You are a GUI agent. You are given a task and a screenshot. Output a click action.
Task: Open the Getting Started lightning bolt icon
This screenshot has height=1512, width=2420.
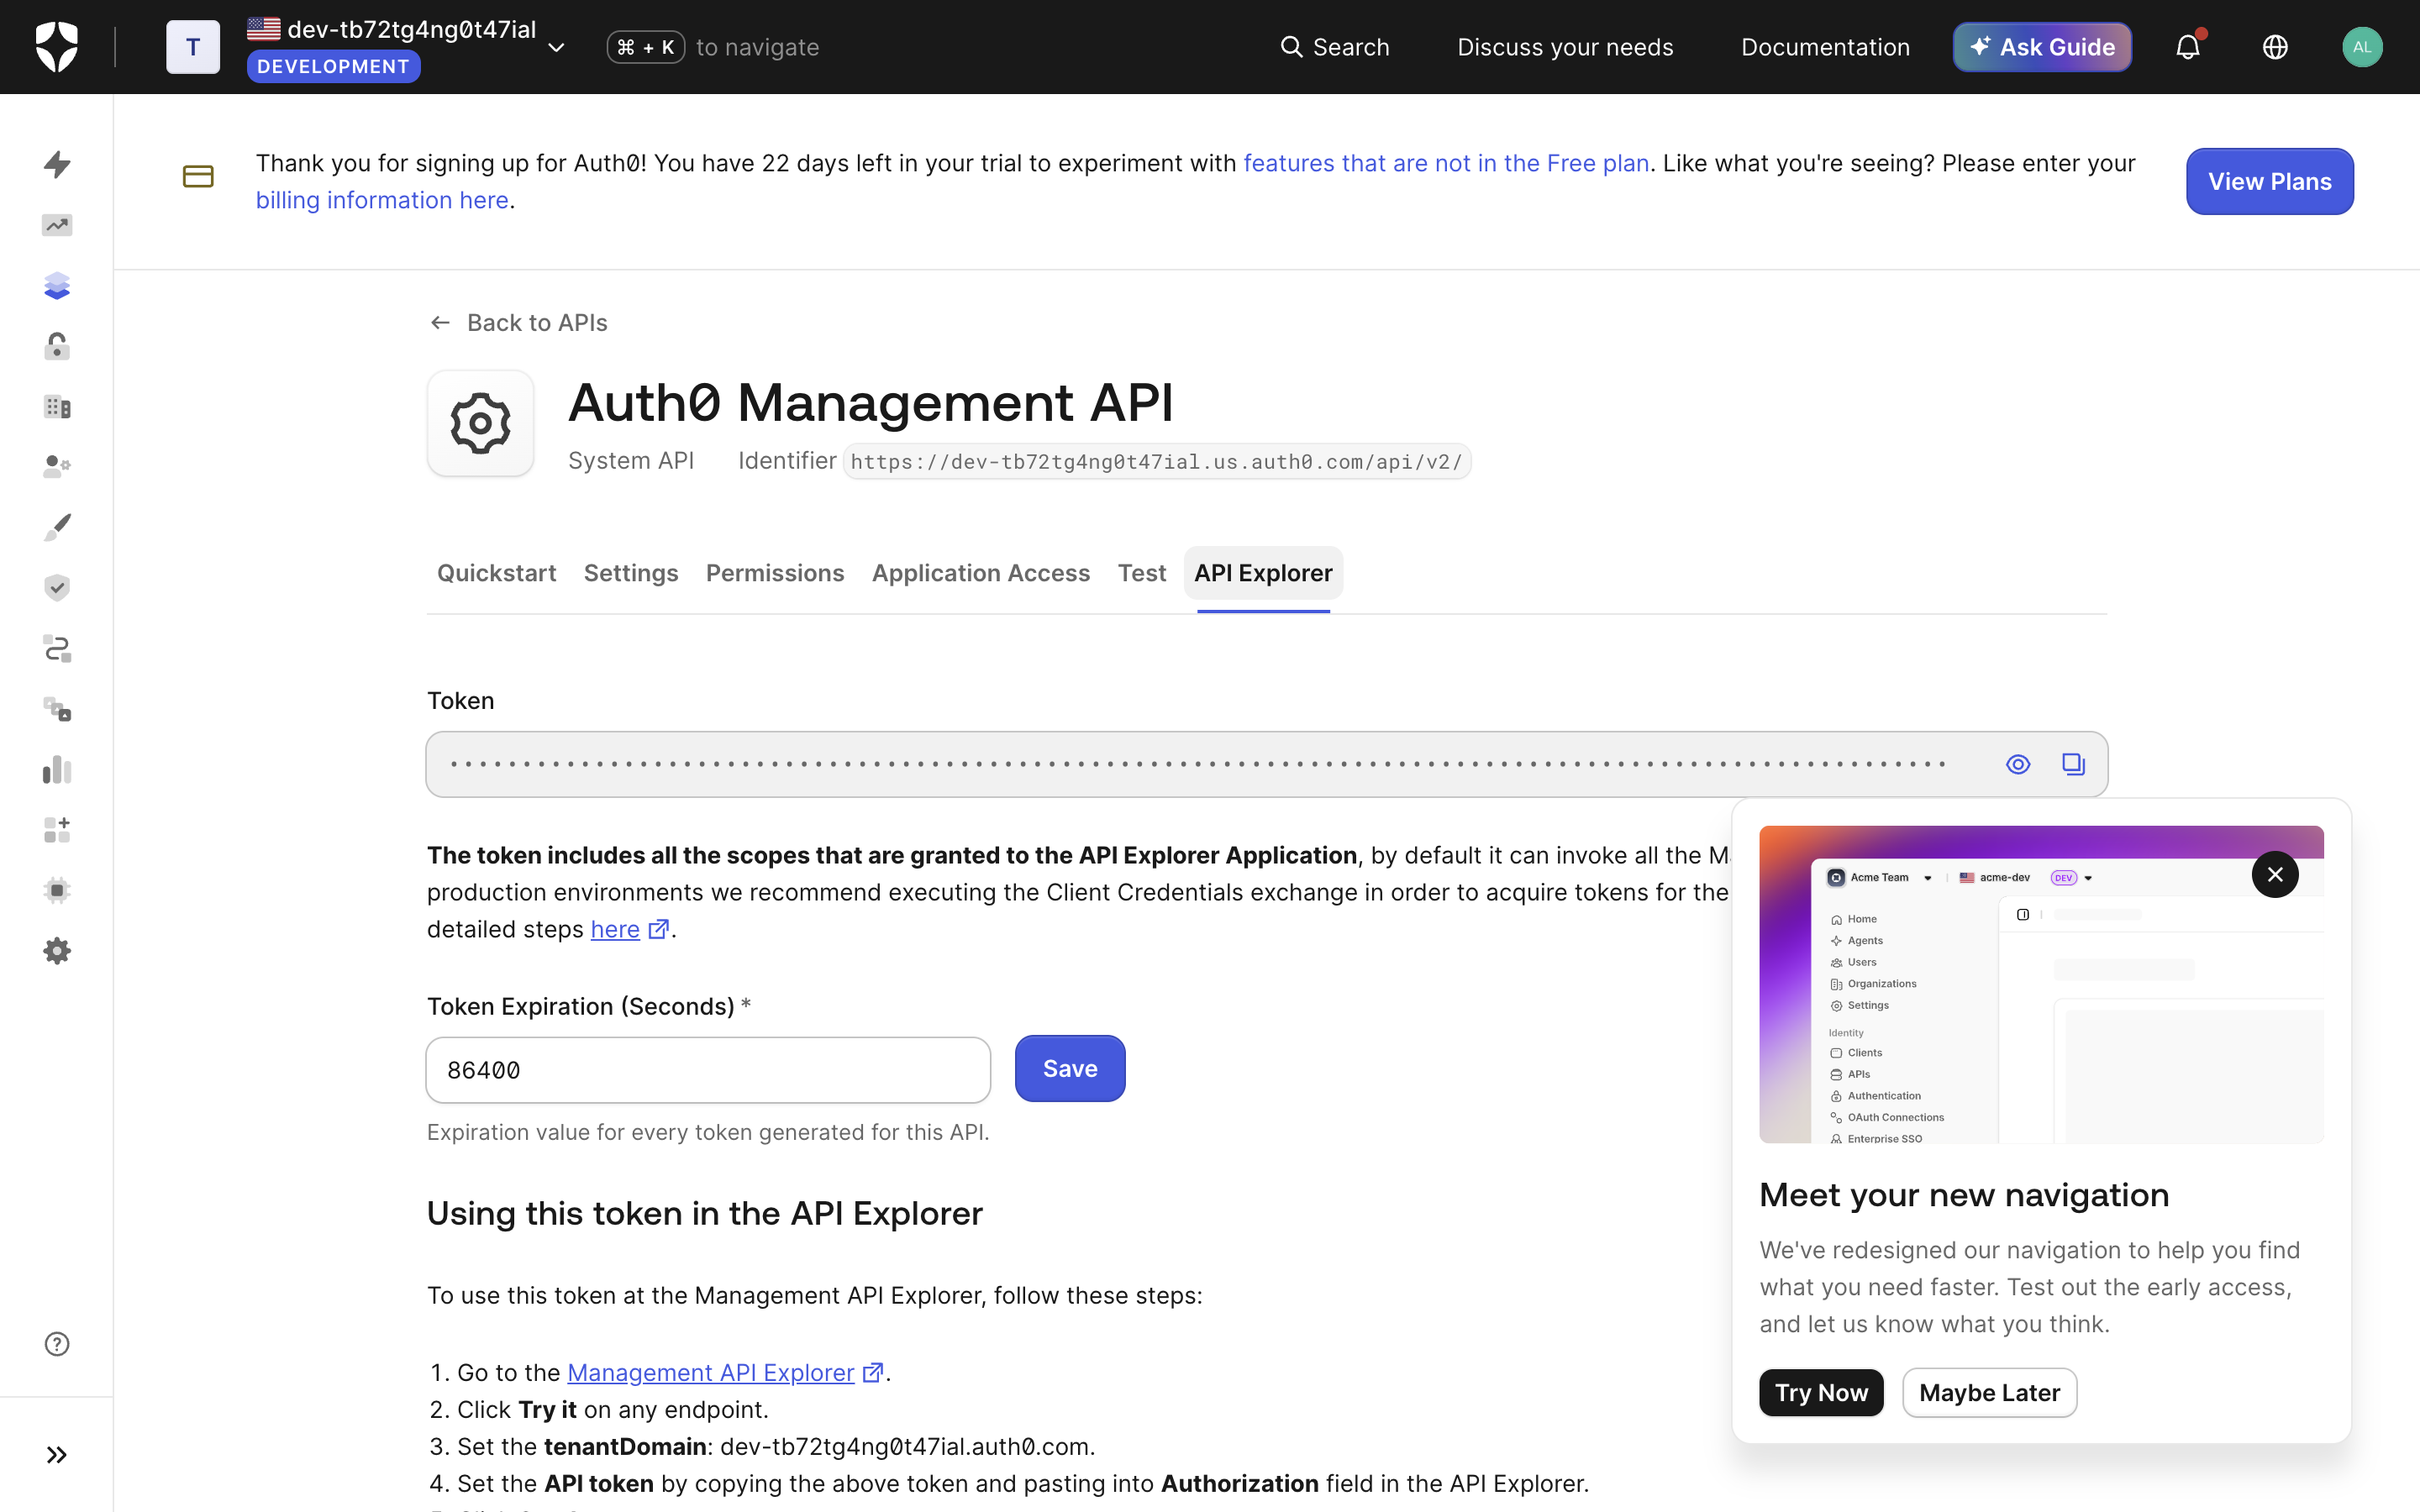click(x=57, y=164)
